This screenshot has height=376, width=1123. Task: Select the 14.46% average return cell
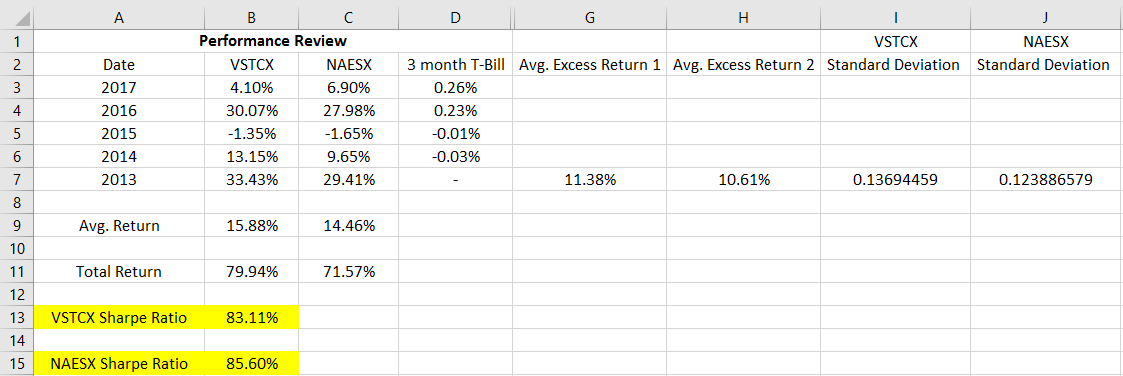point(349,226)
